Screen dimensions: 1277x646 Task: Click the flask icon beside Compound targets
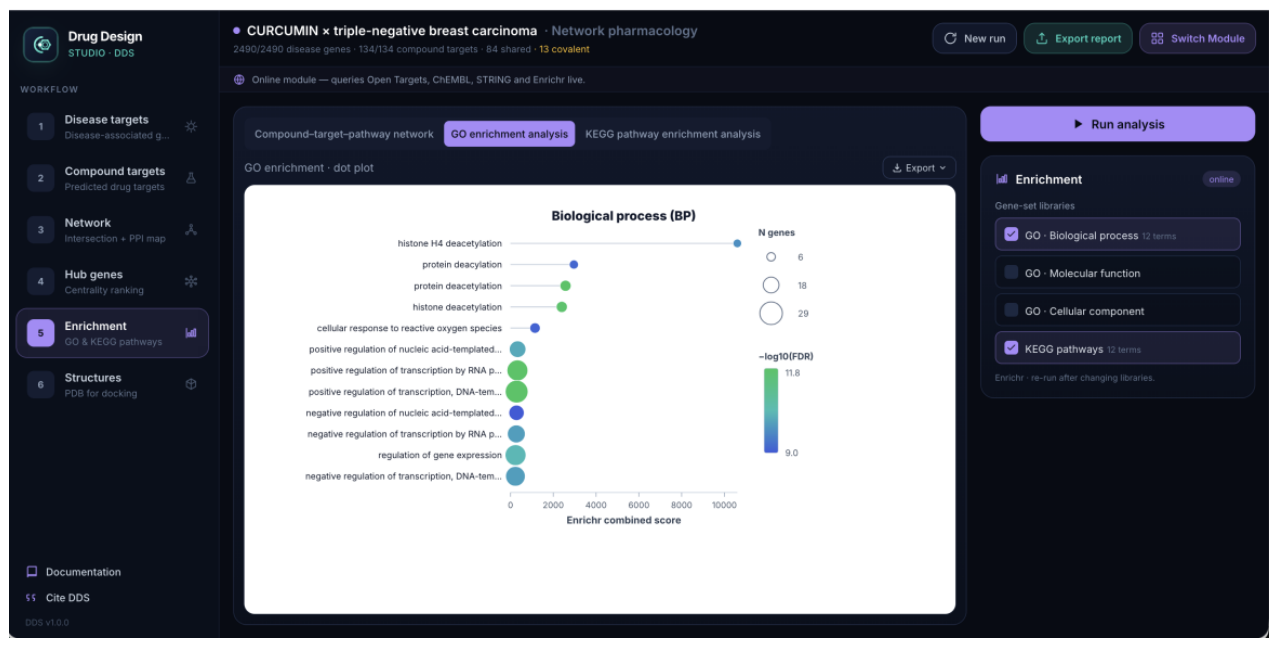[x=191, y=178]
